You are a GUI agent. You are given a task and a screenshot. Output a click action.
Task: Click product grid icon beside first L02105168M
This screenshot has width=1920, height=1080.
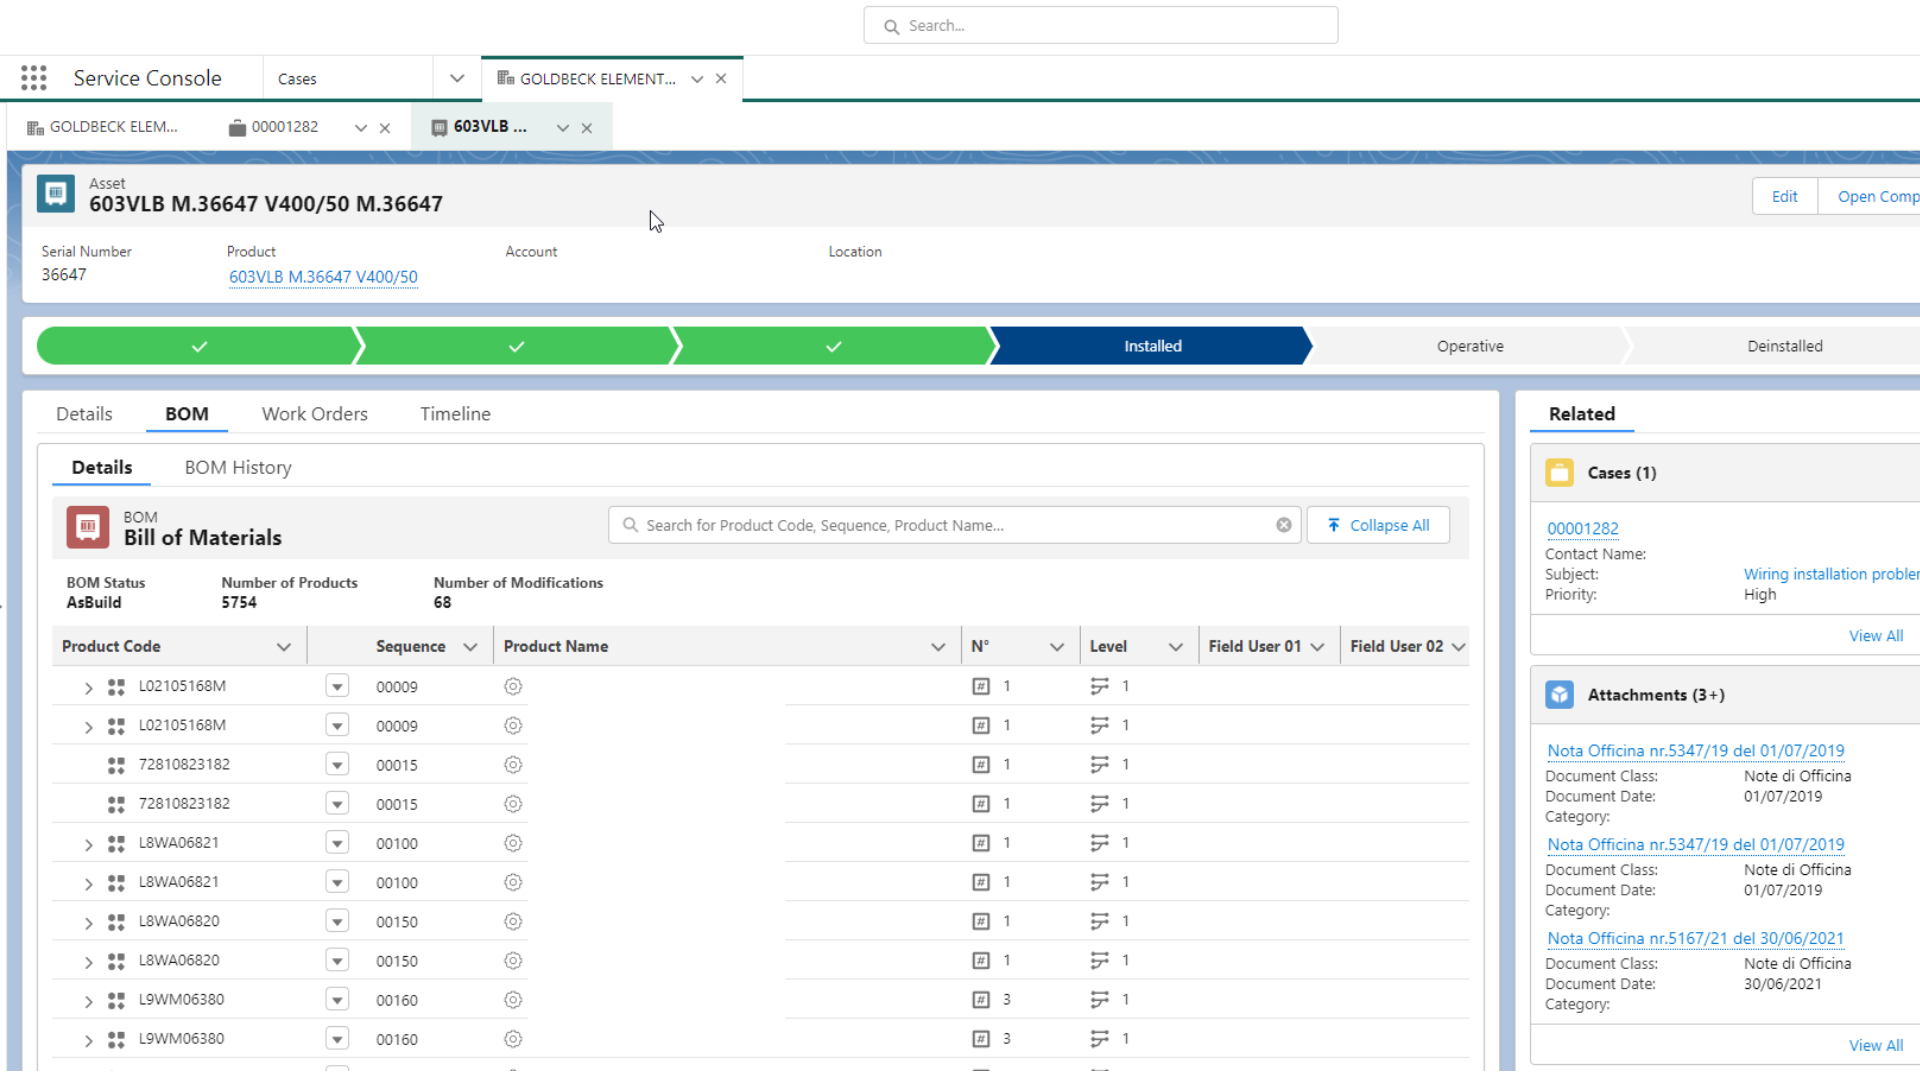pos(116,687)
